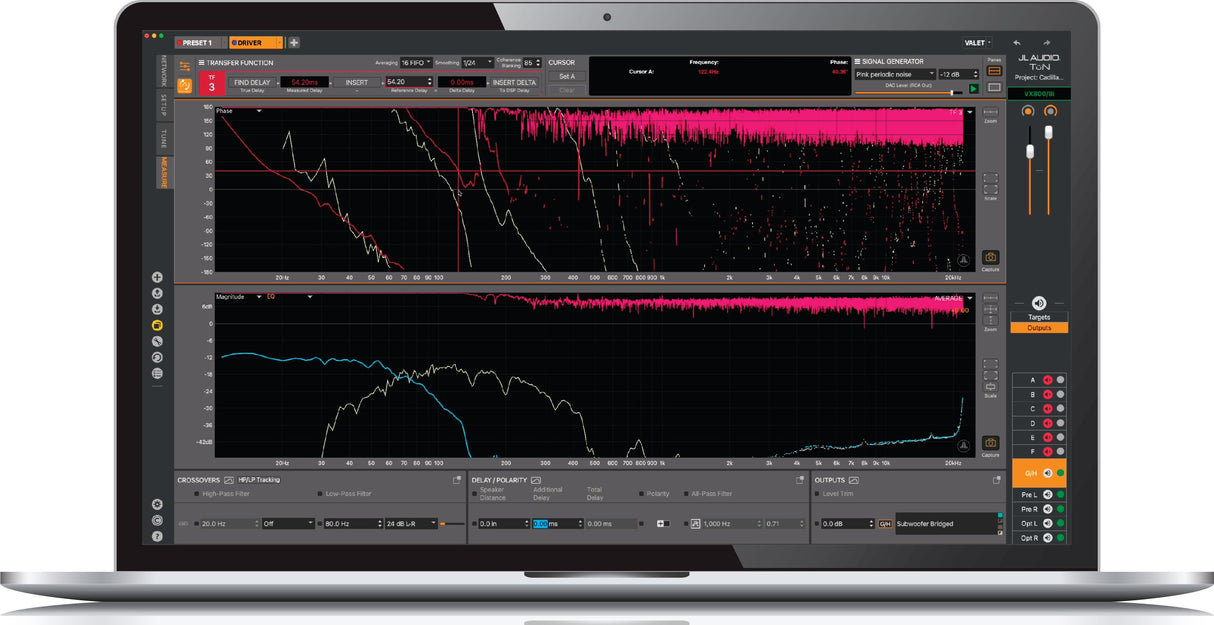The image size is (1214, 625).
Task: Start the signal generator with the green play icon
Action: tap(973, 89)
